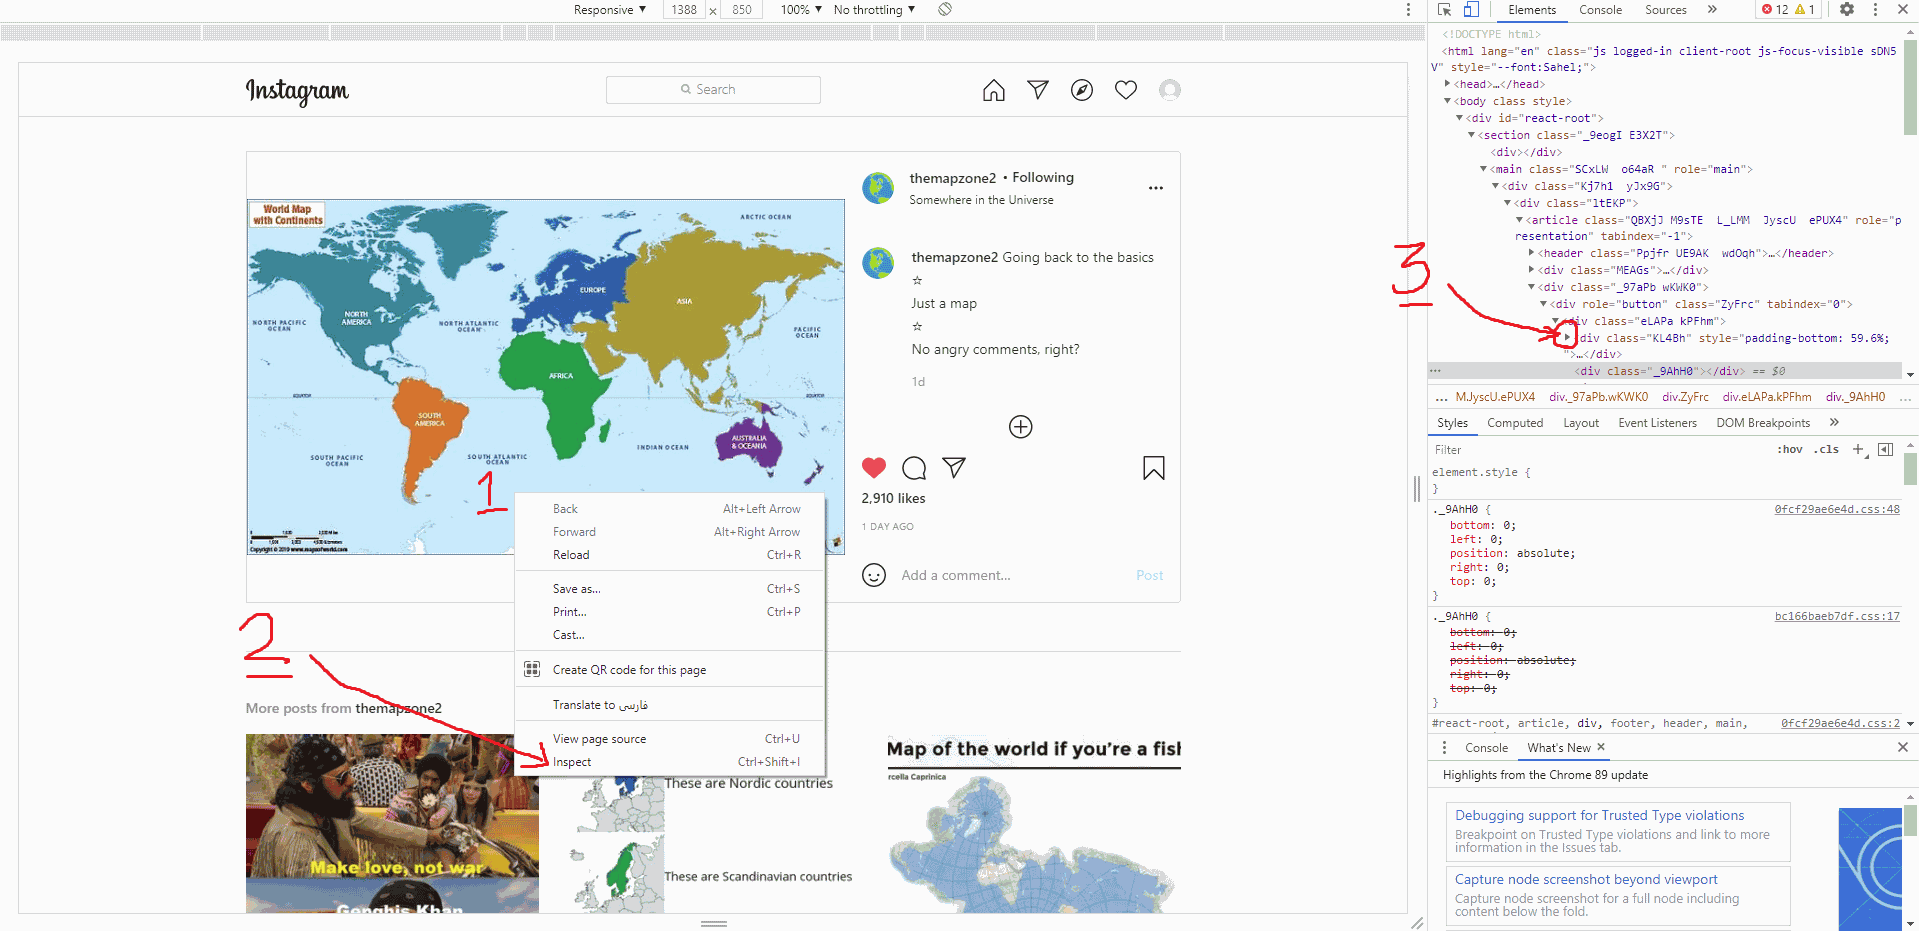Image resolution: width=1919 pixels, height=931 pixels.
Task: Open the No throttling dropdown
Action: [x=874, y=10]
